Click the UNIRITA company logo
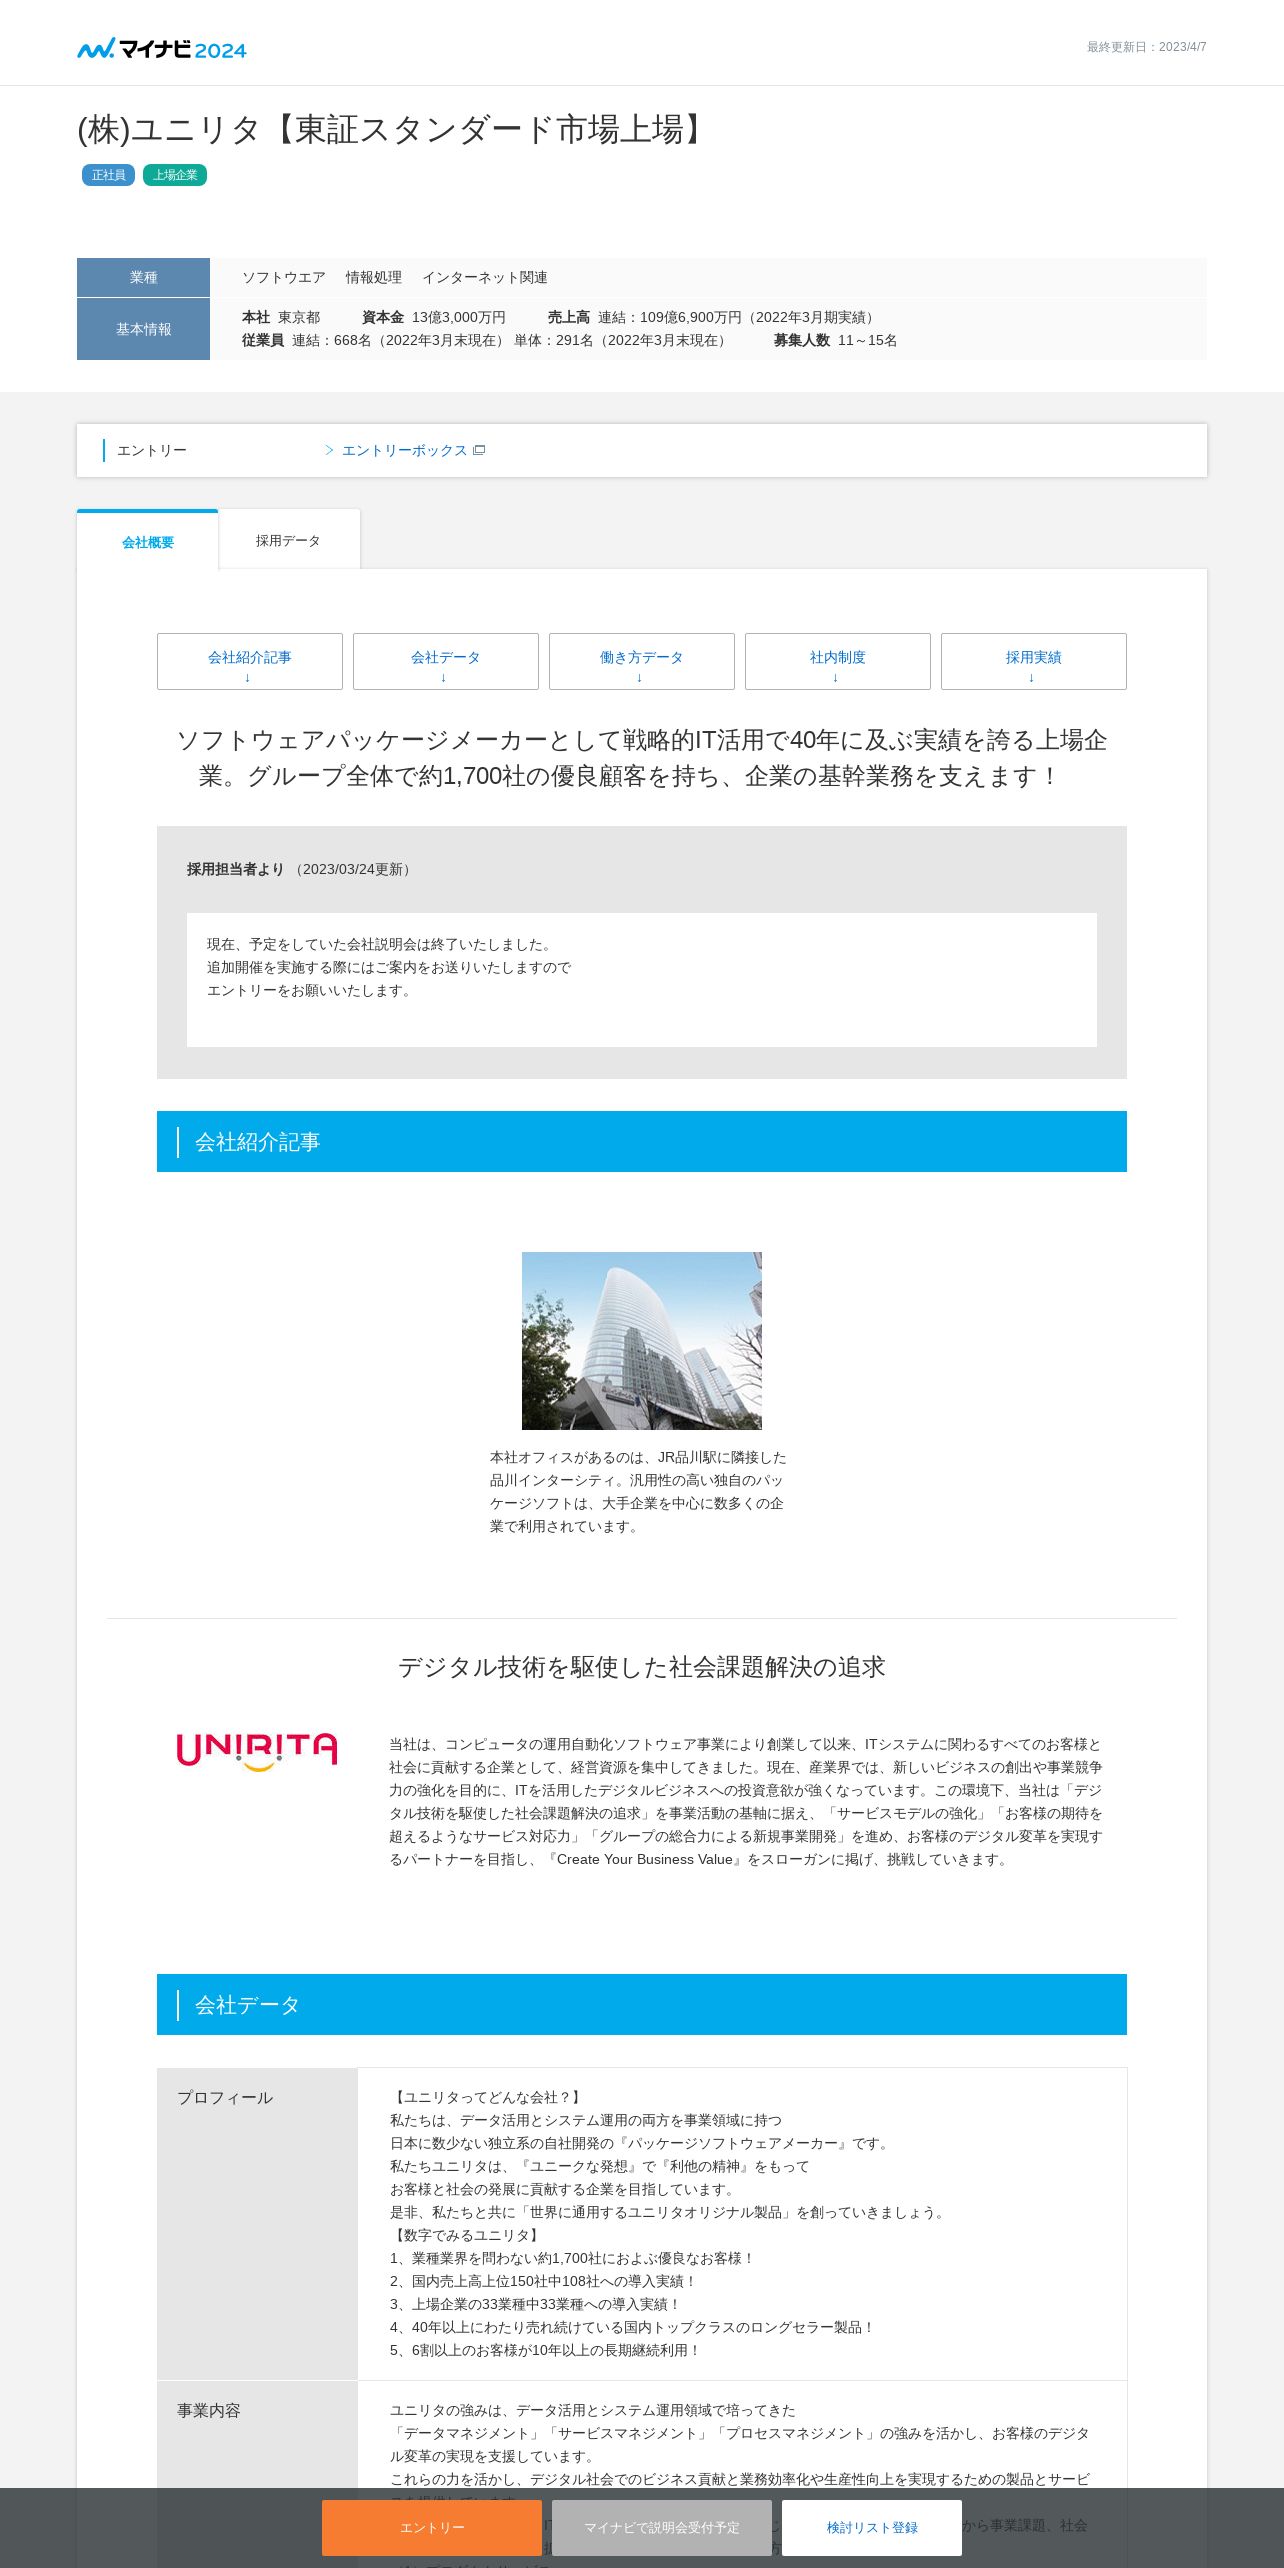 257,1752
